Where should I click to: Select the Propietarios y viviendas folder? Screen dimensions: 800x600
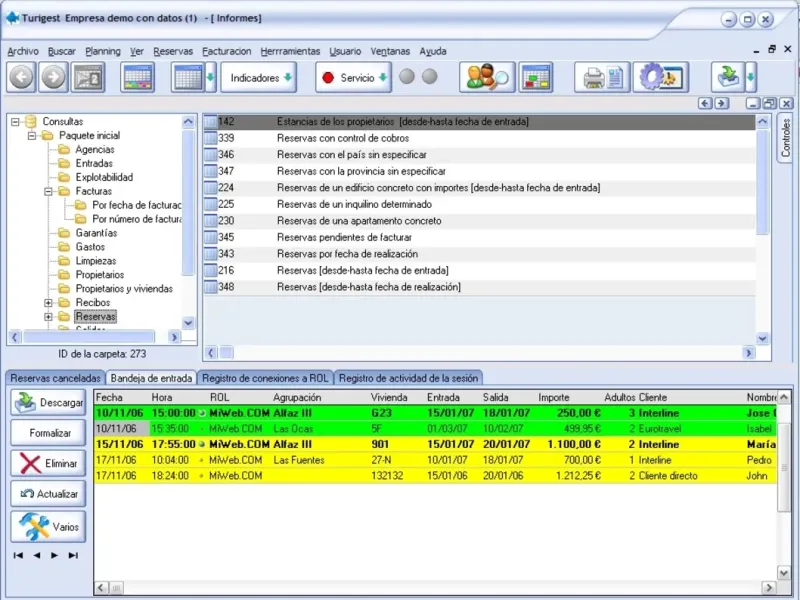coord(124,289)
